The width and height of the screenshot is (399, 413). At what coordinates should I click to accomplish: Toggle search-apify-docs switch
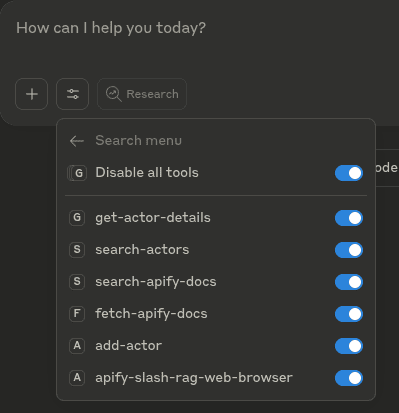pos(349,282)
